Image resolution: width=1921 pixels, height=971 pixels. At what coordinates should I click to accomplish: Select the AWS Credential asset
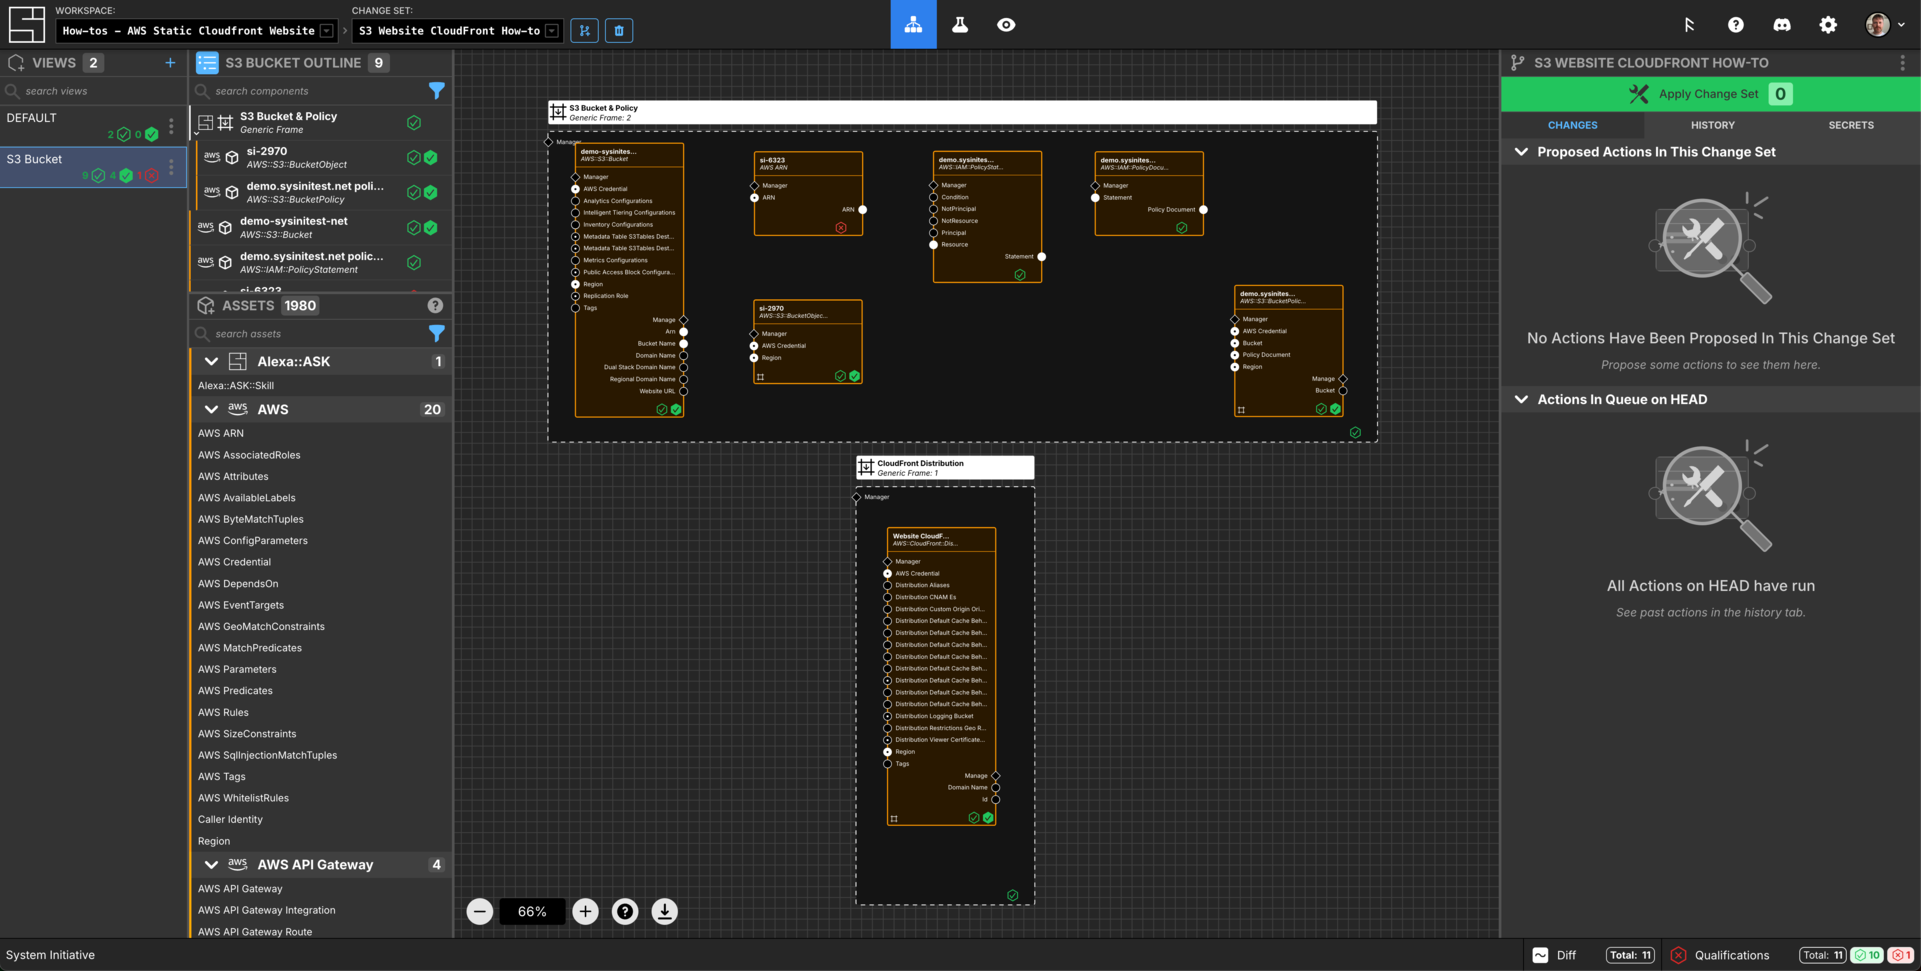tap(234, 562)
